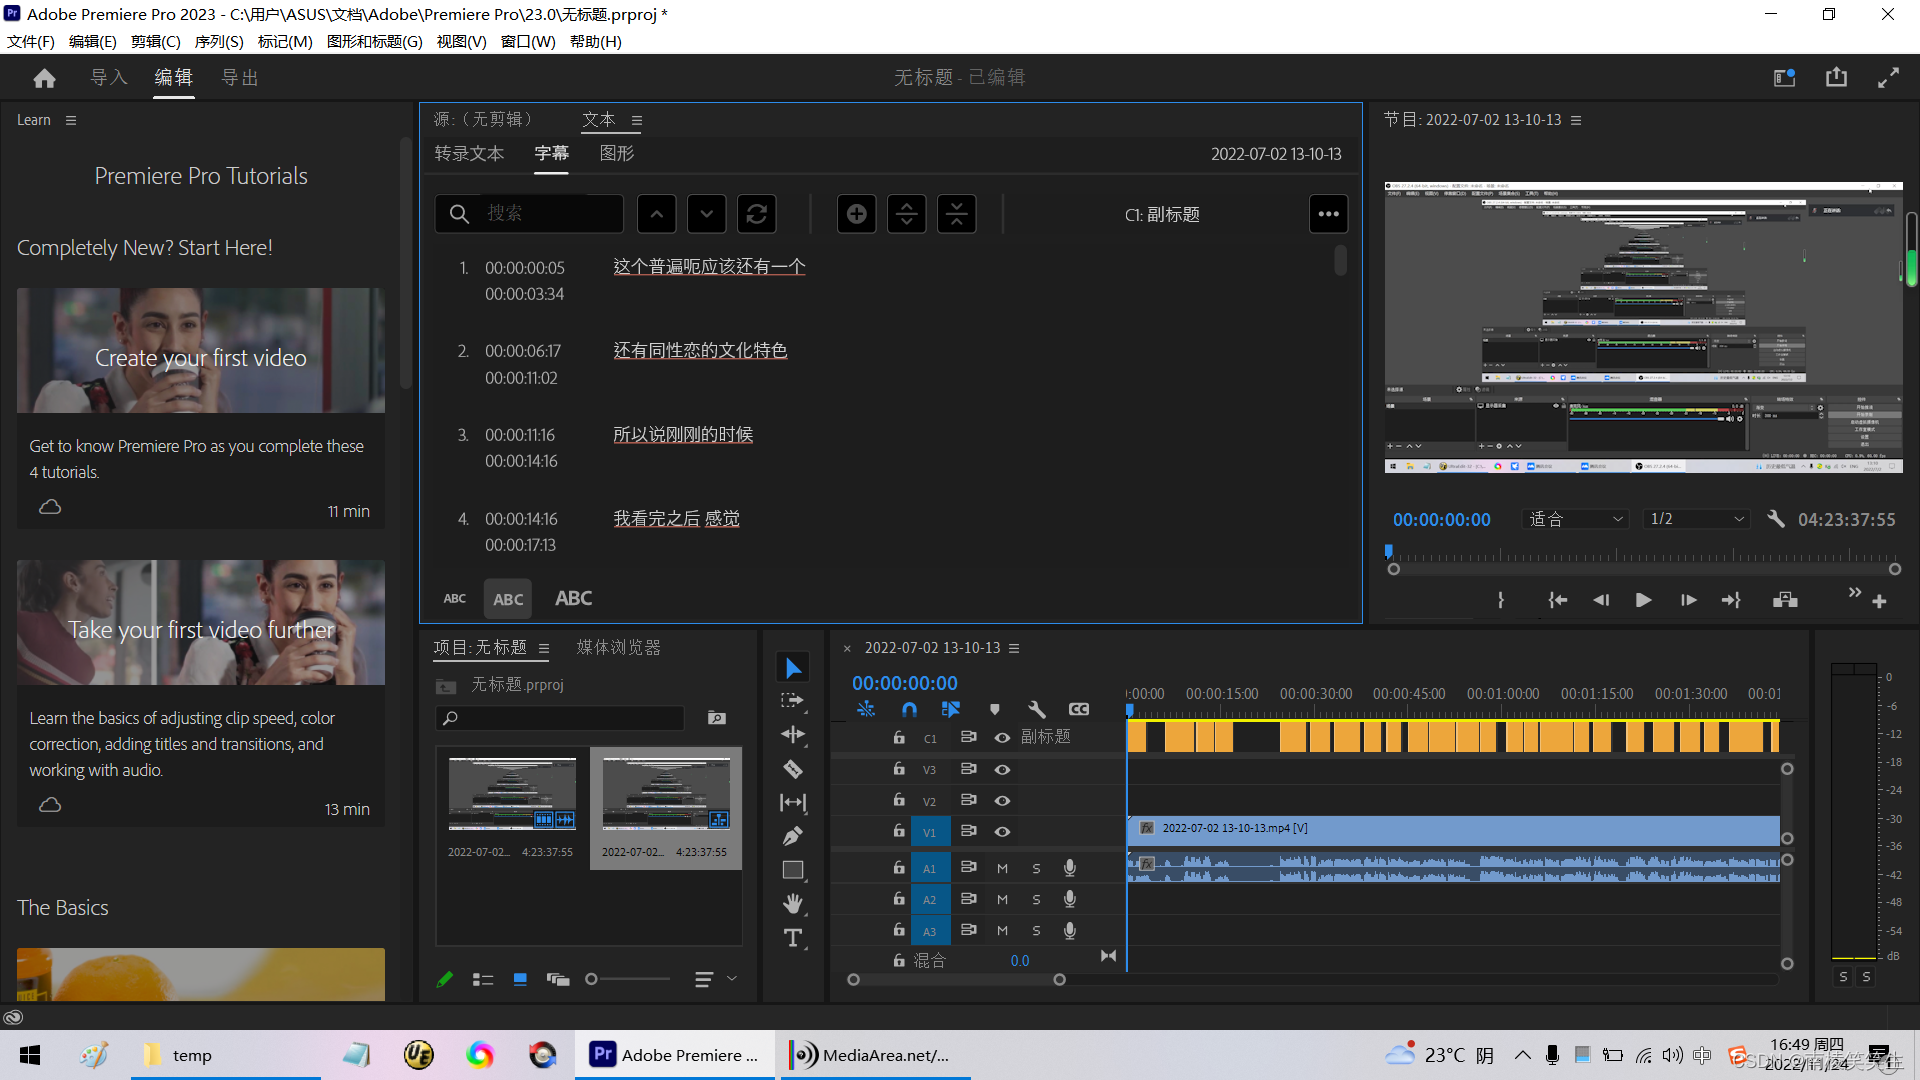Image resolution: width=1920 pixels, height=1080 pixels.
Task: Select the Selection tool arrow
Action: click(793, 667)
